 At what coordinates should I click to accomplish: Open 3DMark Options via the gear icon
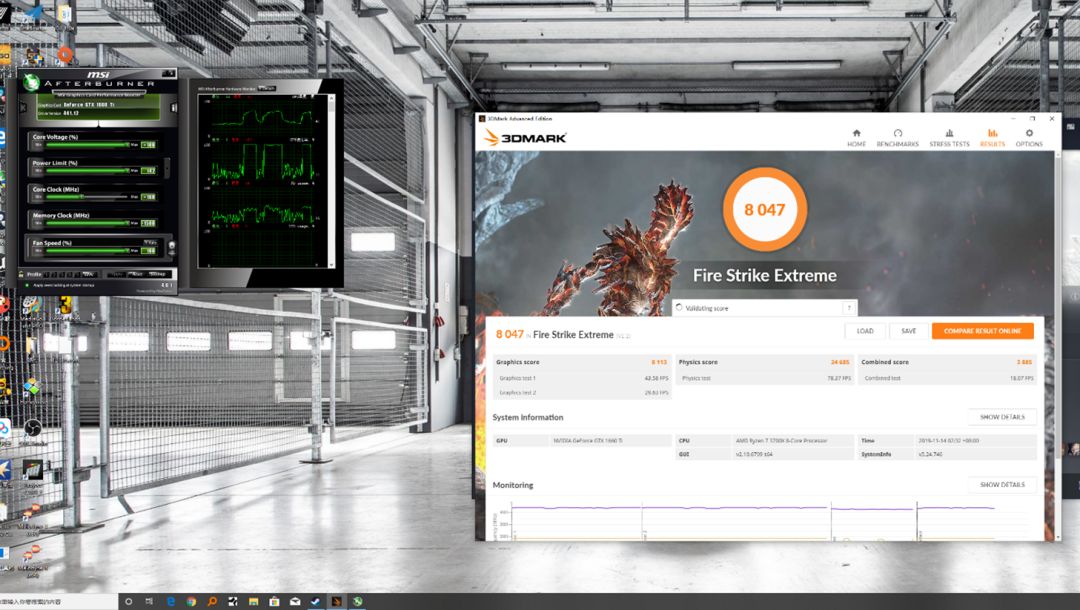tap(1029, 139)
